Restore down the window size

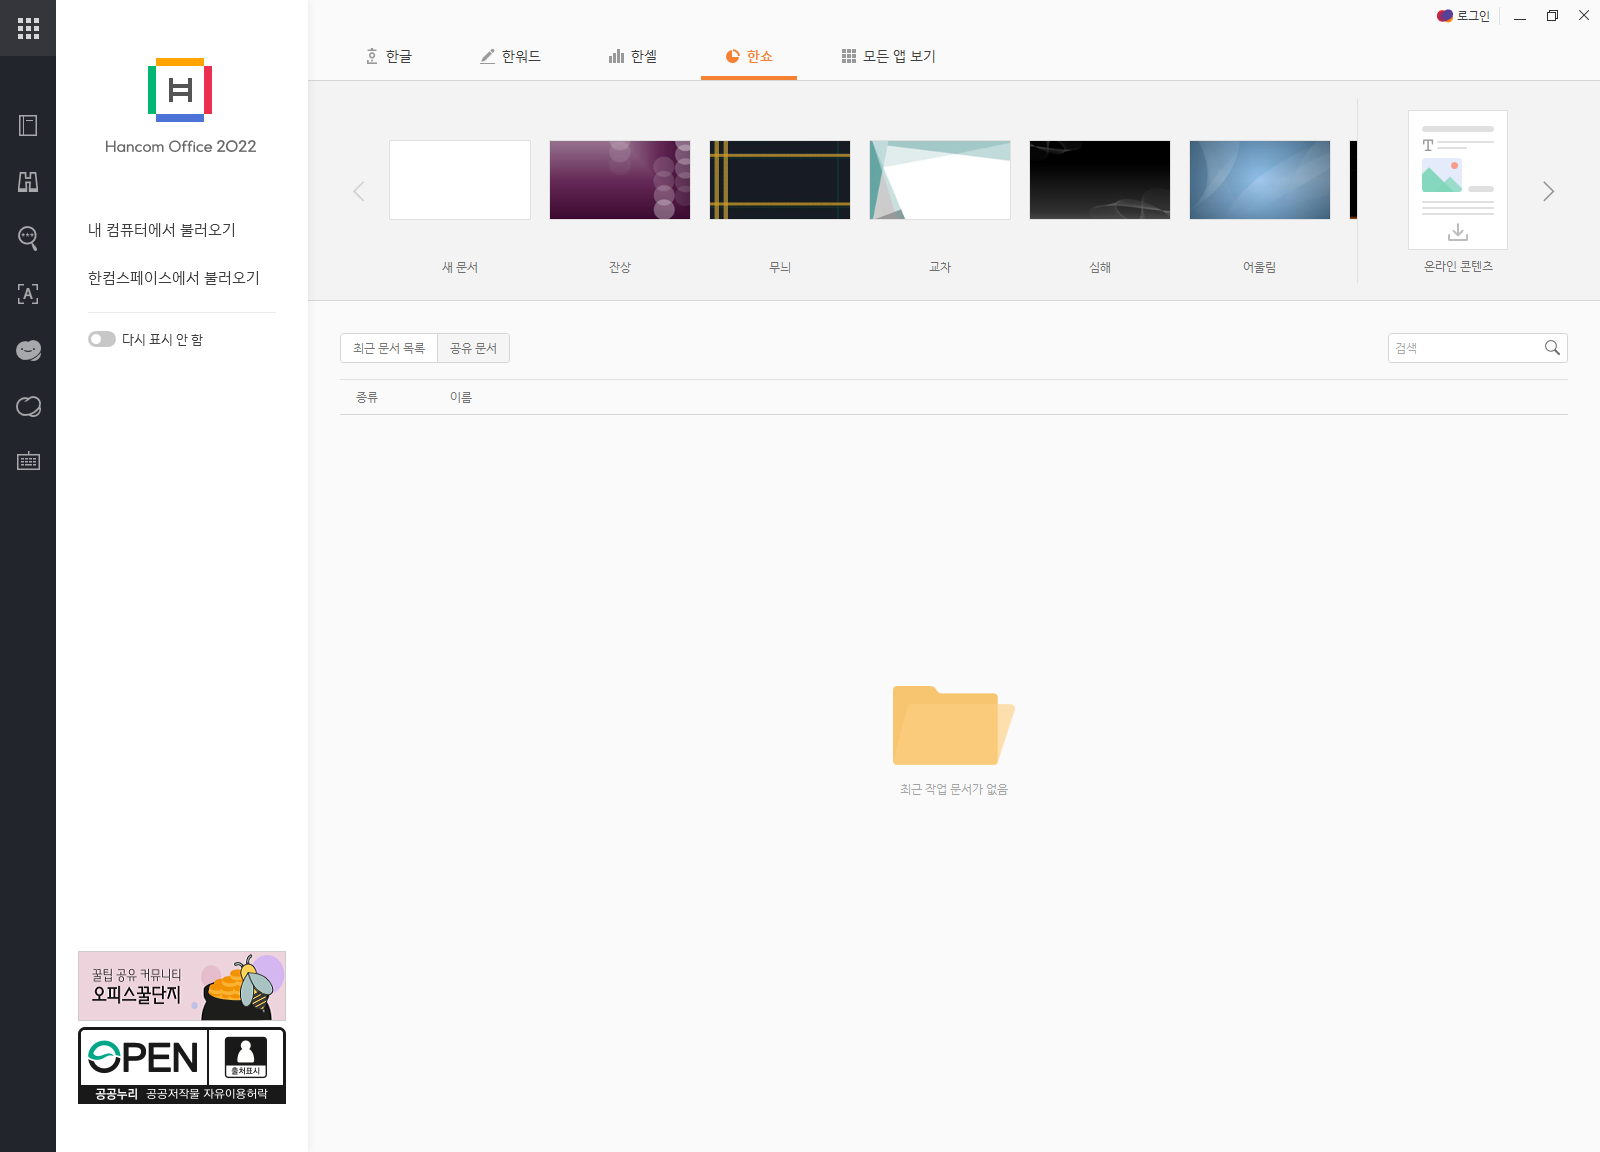point(1552,16)
